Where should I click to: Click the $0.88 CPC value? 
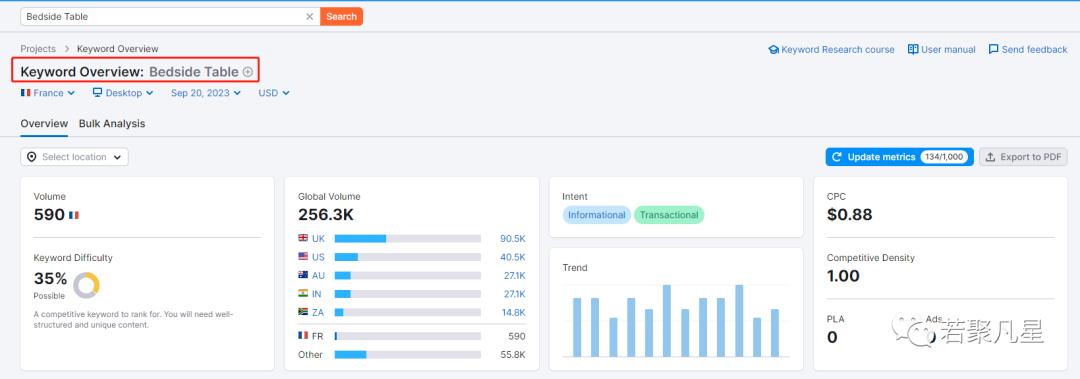[x=849, y=215]
